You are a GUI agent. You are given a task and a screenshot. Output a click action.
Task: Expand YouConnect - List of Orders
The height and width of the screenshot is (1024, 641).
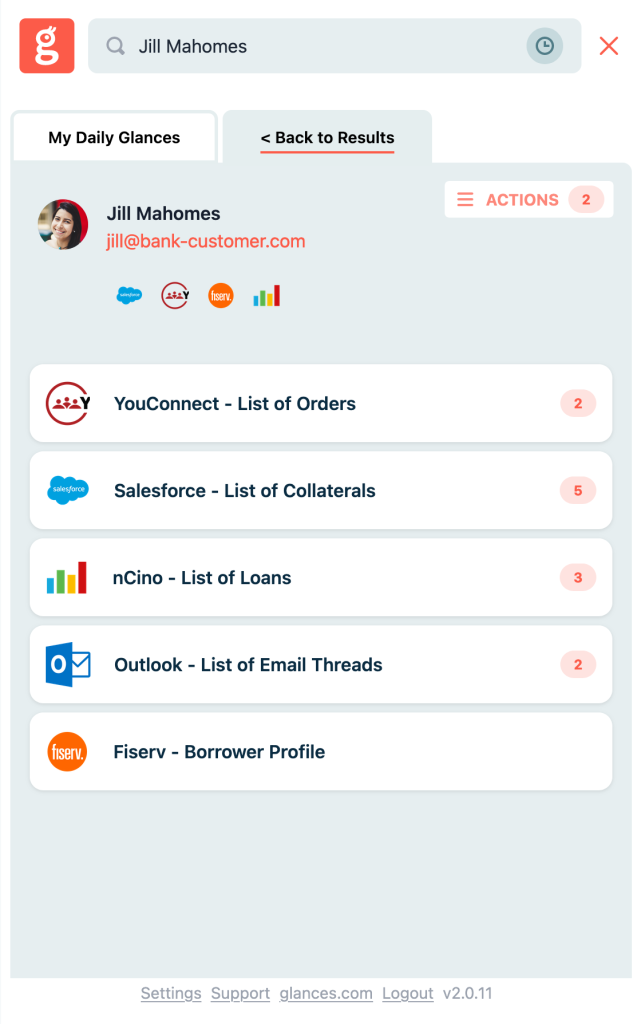(320, 404)
